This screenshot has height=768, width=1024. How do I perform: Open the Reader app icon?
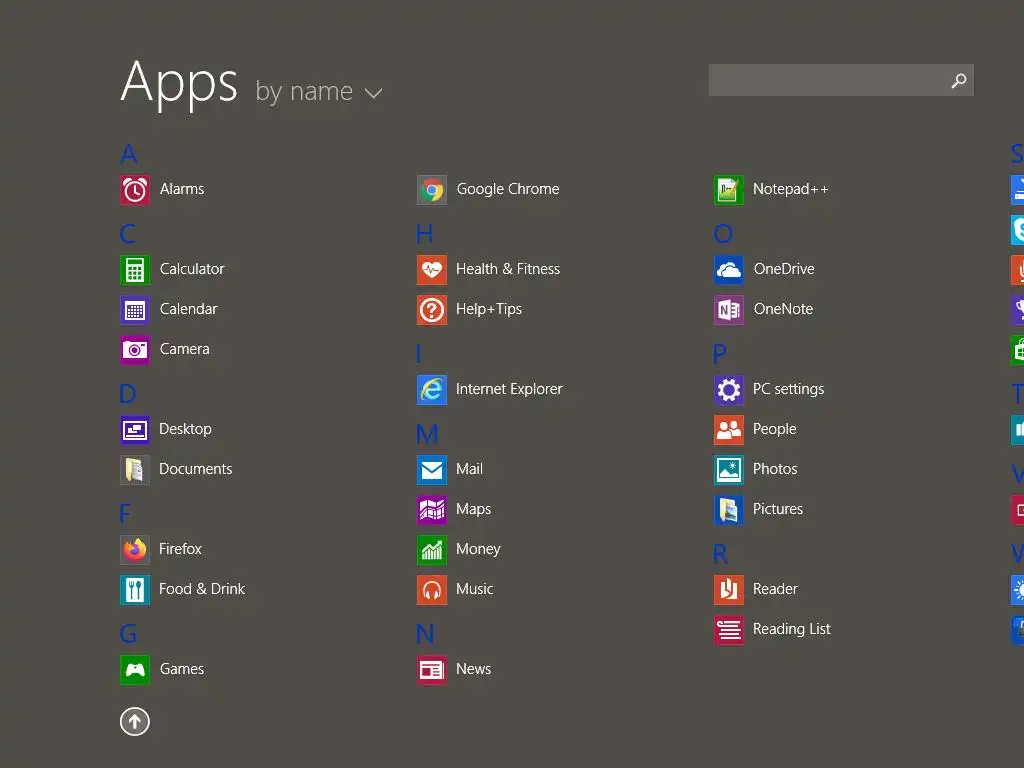(x=729, y=590)
